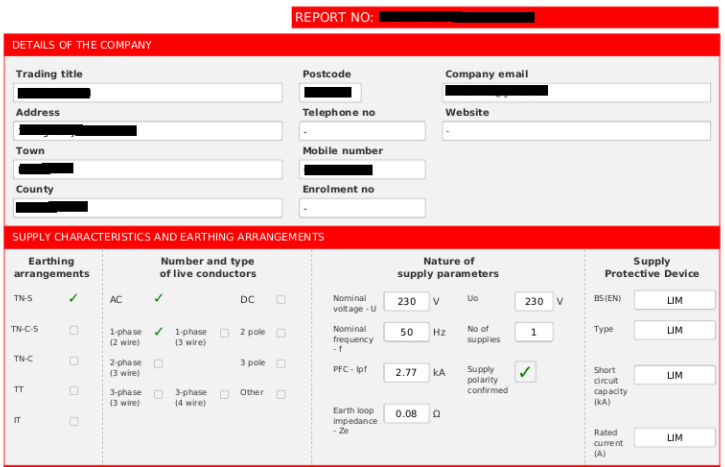This screenshot has height=467, width=725.
Task: Enable the TN-C earthing arrangement checkbox
Action: pyautogui.click(x=73, y=360)
